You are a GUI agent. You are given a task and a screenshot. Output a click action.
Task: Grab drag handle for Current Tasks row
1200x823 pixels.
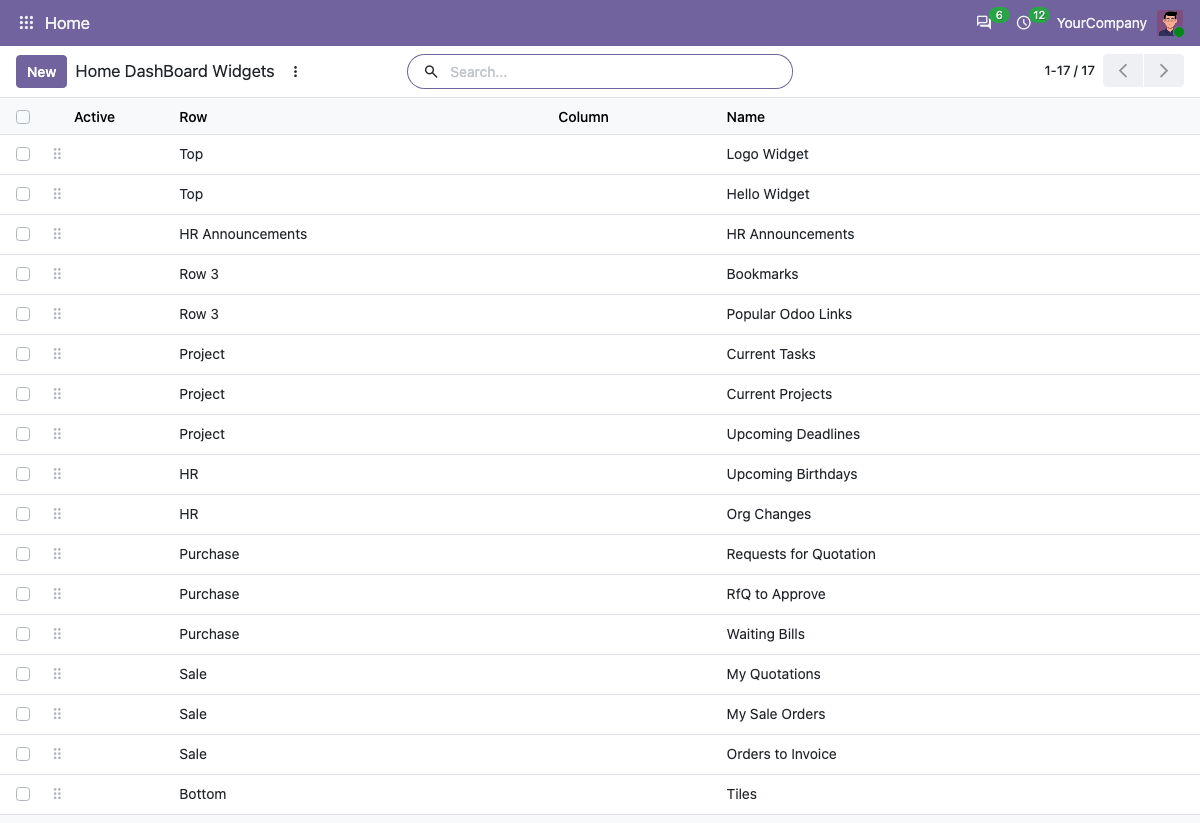57,354
